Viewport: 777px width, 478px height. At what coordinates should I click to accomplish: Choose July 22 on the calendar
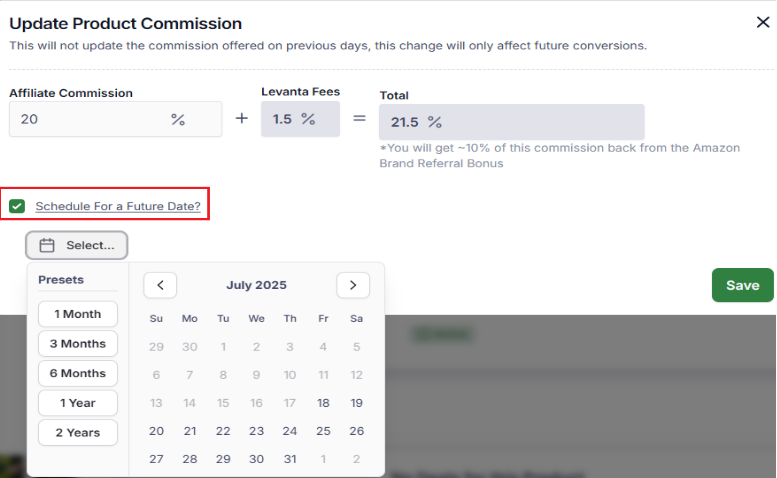223,431
